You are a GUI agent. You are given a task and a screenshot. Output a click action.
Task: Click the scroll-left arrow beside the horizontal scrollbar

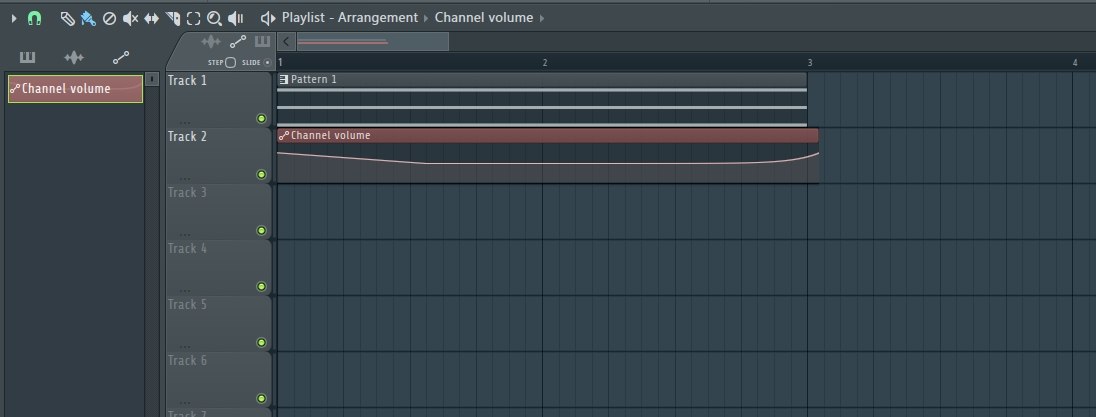[x=286, y=42]
